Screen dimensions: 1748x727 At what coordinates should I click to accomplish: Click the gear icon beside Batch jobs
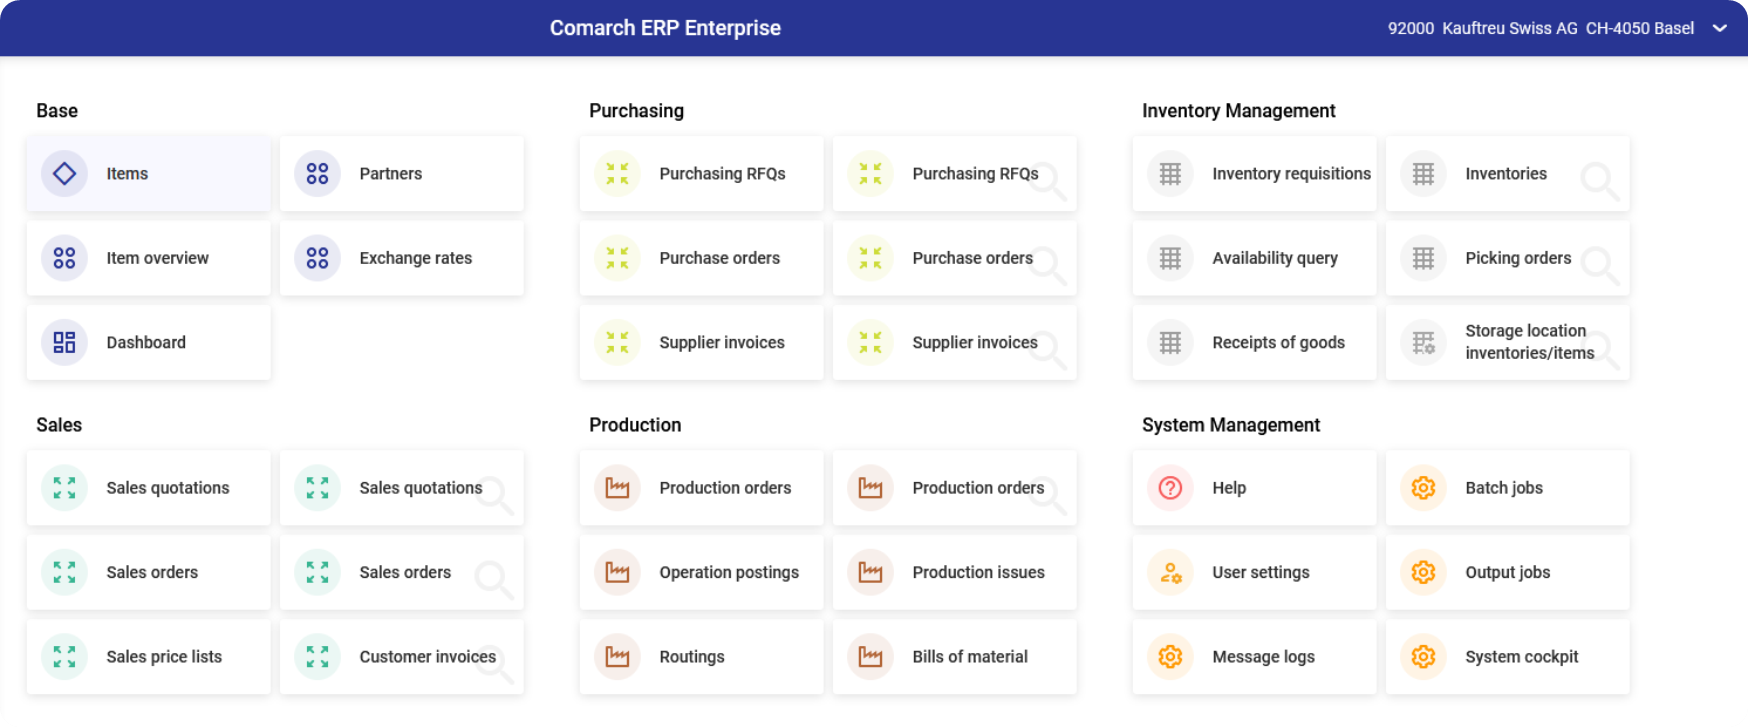(1423, 488)
